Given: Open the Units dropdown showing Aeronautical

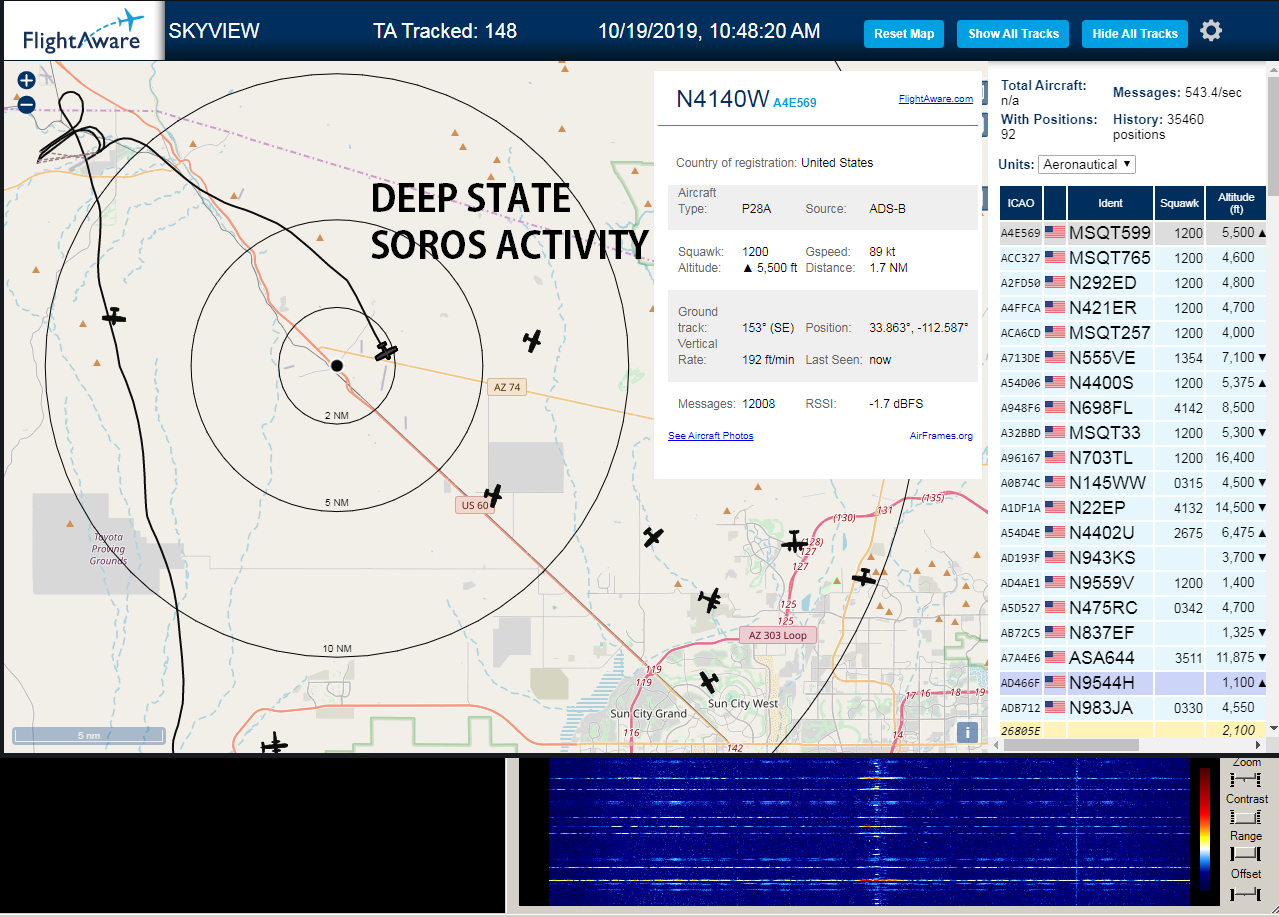Looking at the screenshot, I should pyautogui.click(x=1087, y=164).
